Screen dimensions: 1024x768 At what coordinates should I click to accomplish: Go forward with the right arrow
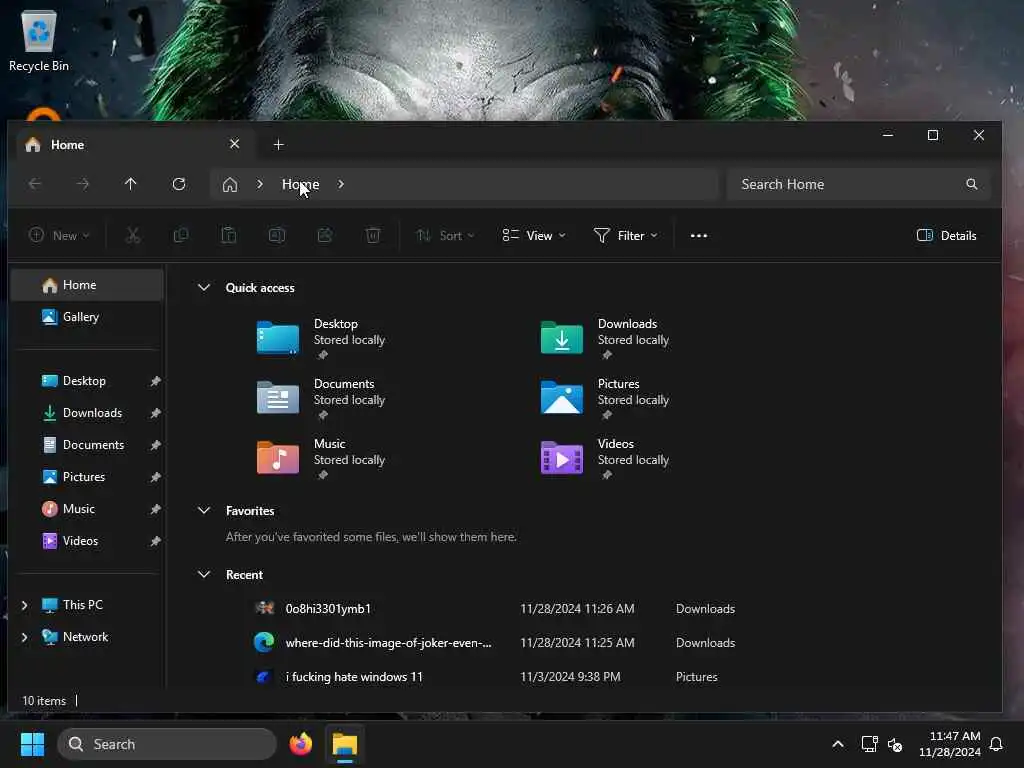click(83, 184)
